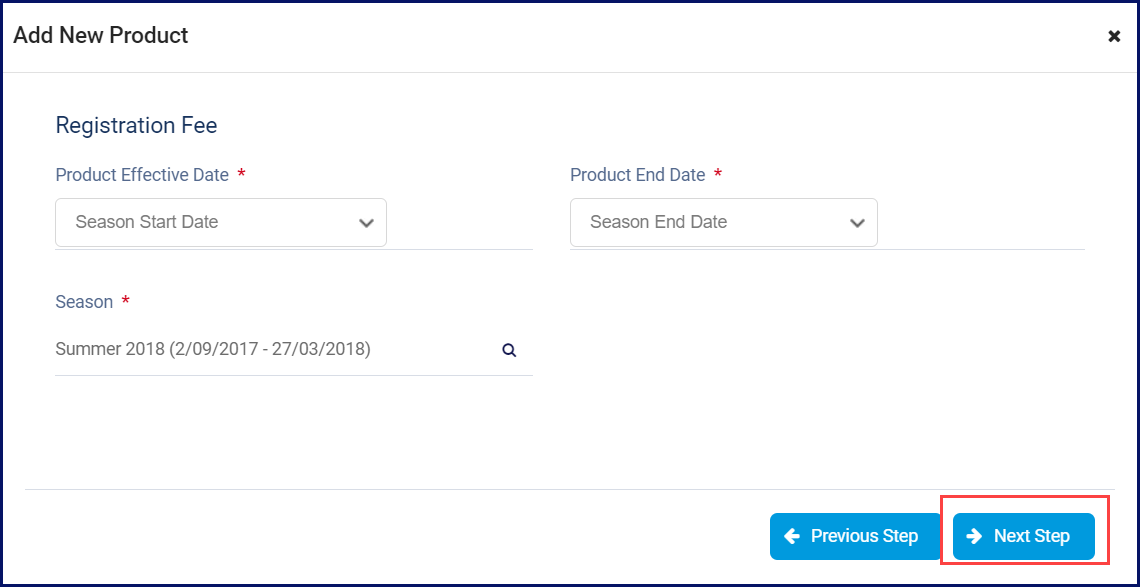This screenshot has height=587, width=1140.
Task: Click the Season field label
Action: point(84,302)
